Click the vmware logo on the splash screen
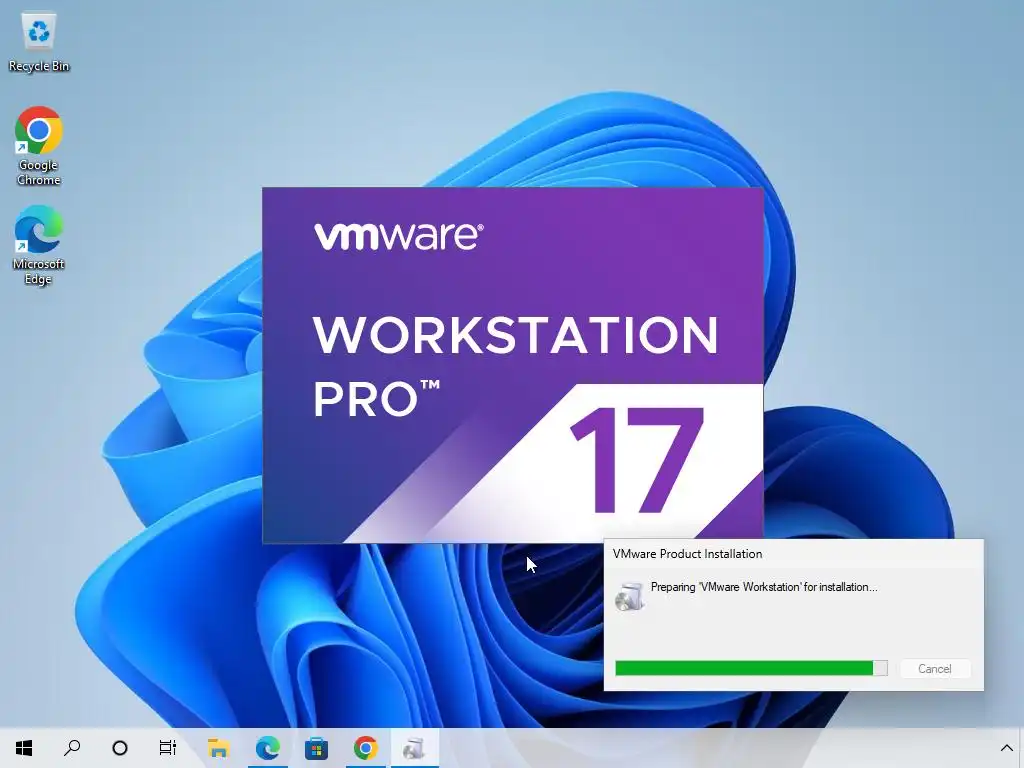Image resolution: width=1024 pixels, height=768 pixels. click(x=398, y=236)
